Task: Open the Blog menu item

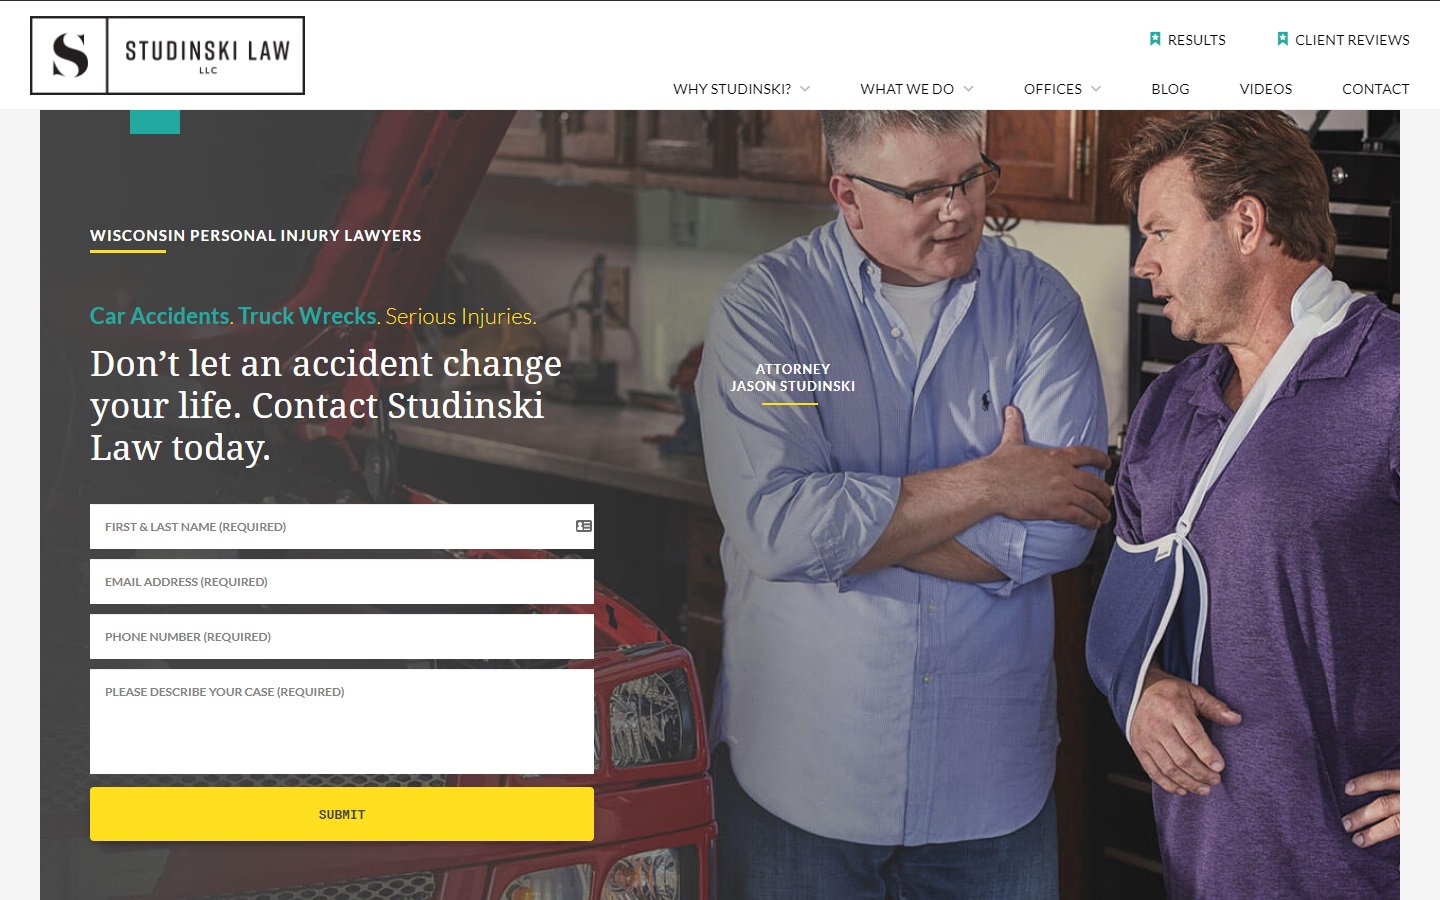Action: click(1170, 89)
